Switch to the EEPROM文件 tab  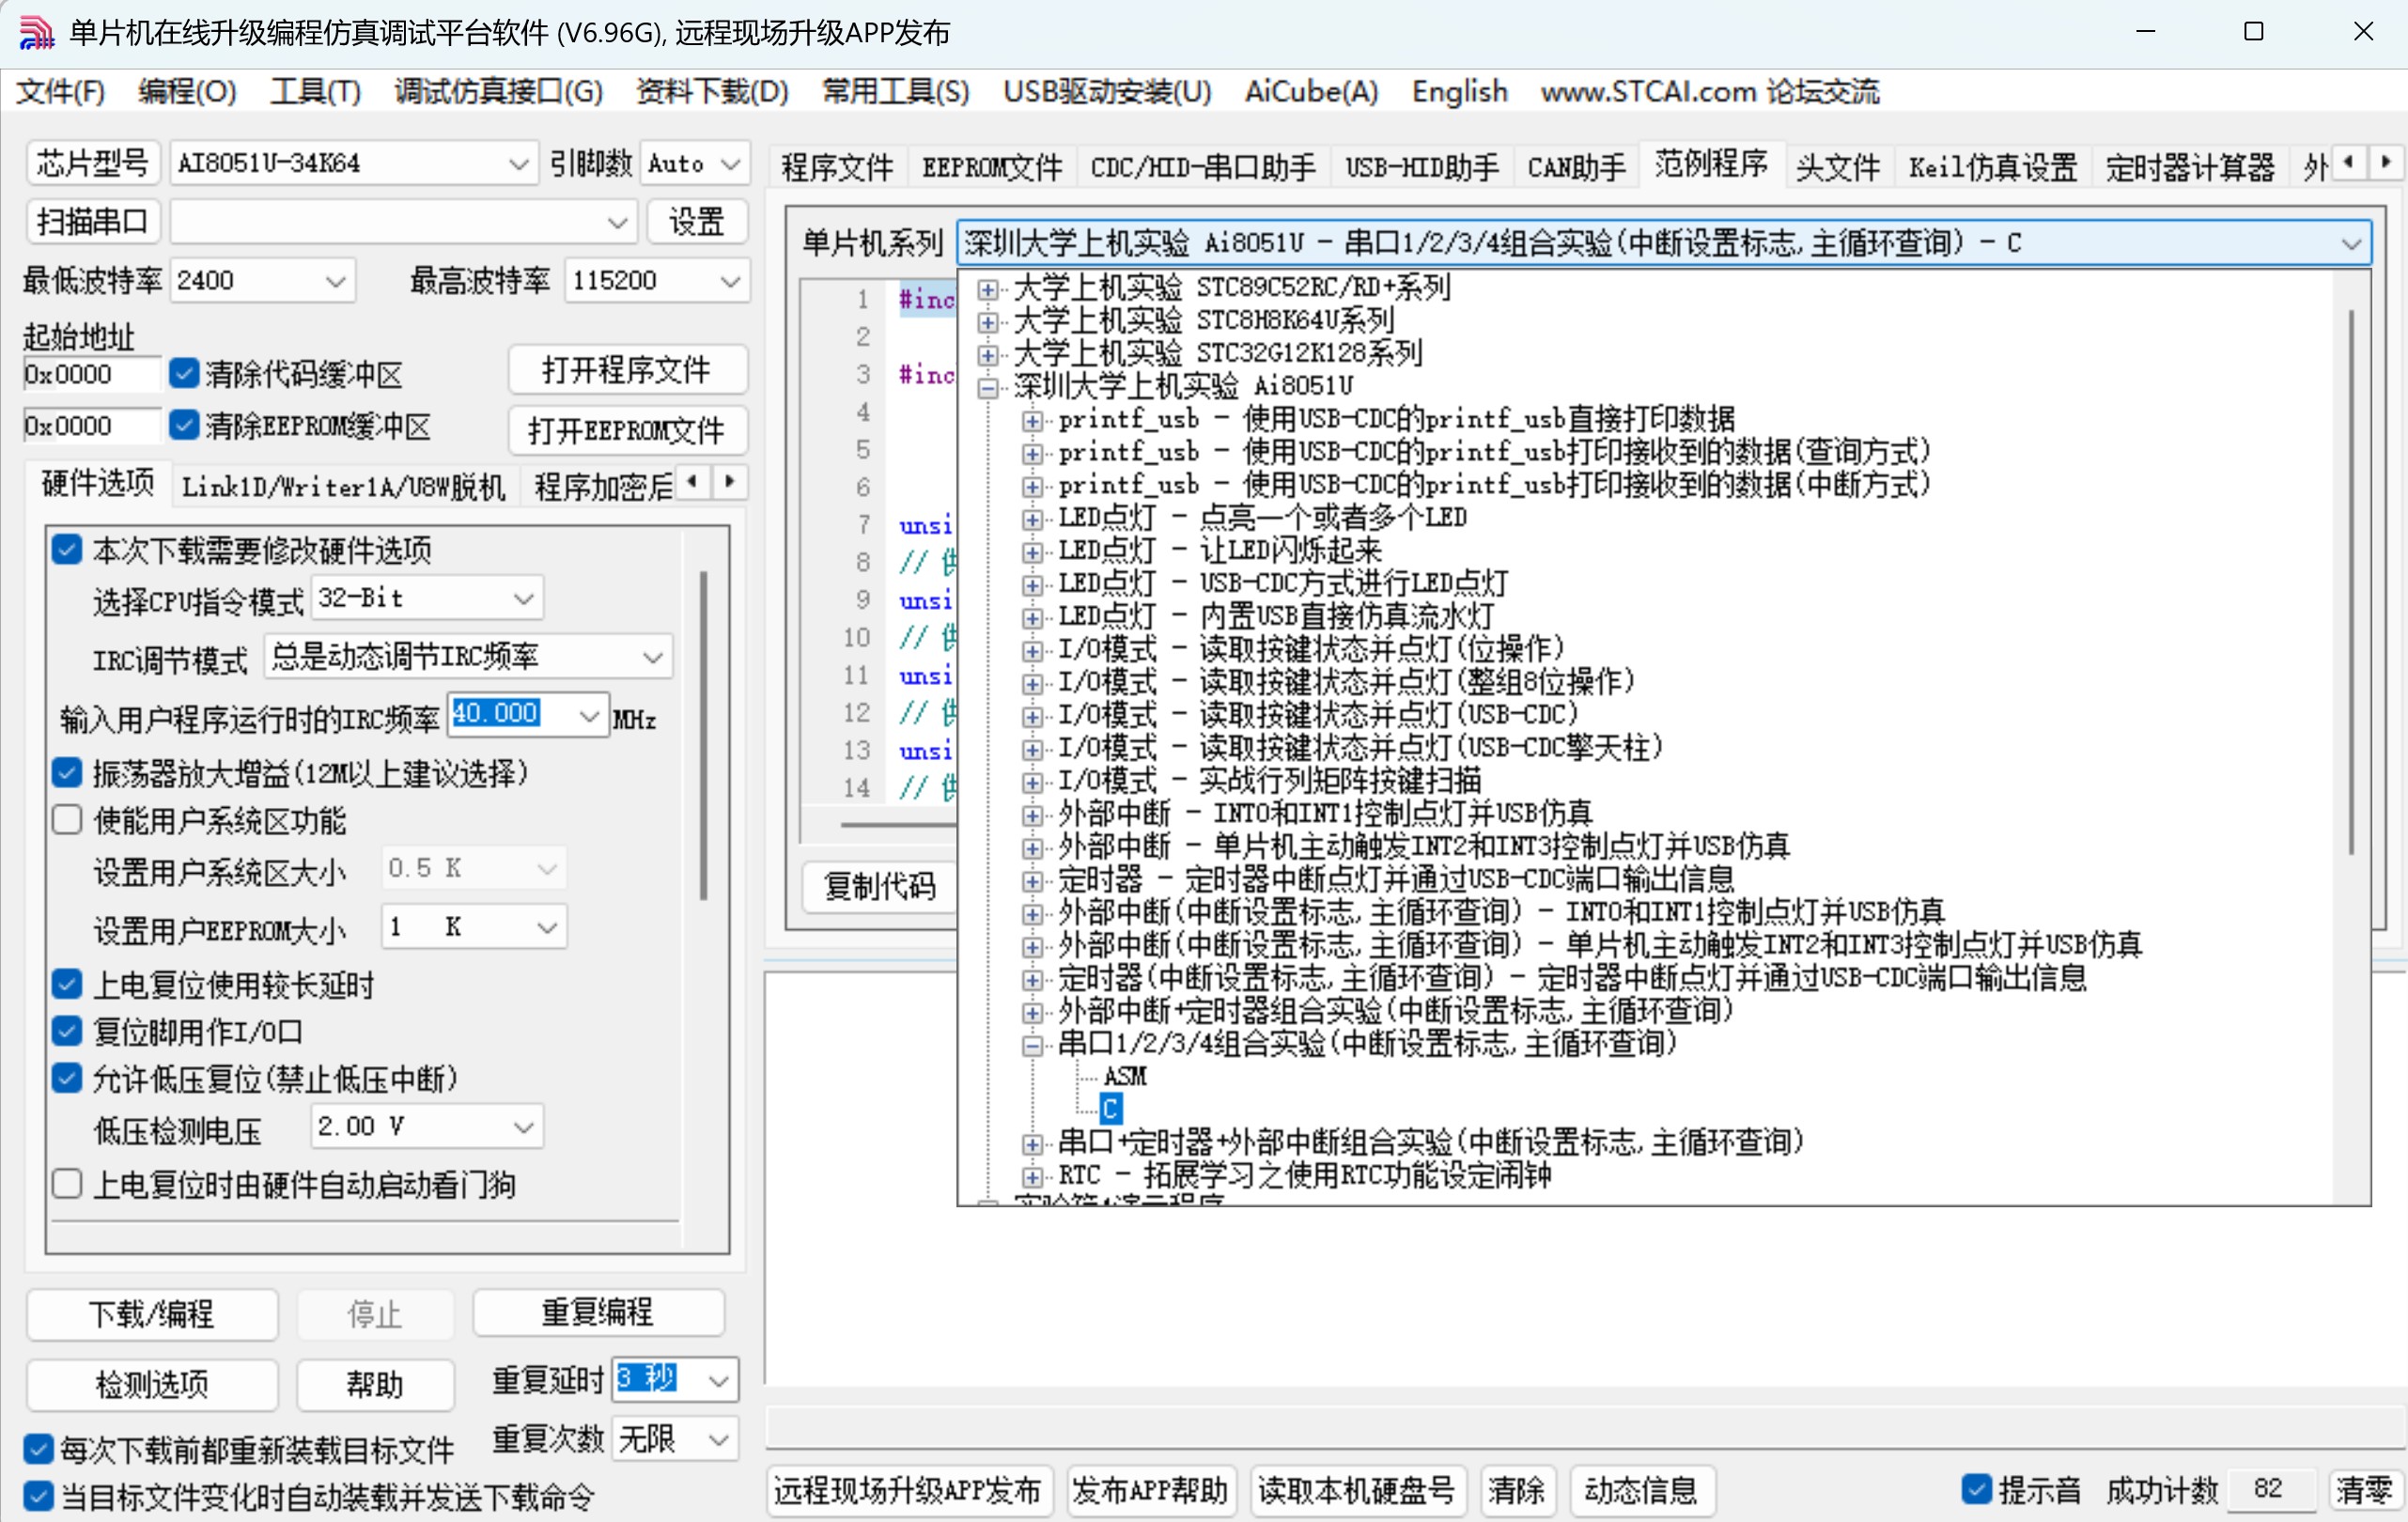(x=991, y=166)
